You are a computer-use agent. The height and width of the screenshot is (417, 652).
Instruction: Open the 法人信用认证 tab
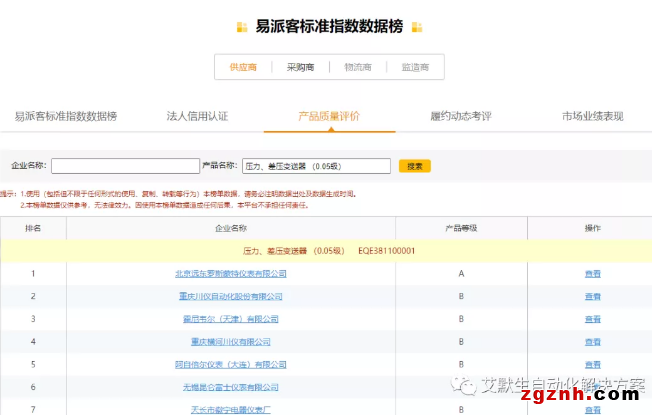(198, 116)
